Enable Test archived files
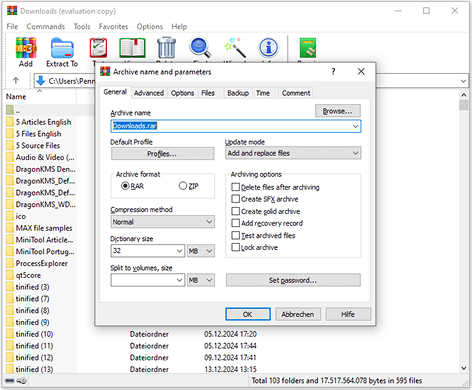 coord(235,235)
